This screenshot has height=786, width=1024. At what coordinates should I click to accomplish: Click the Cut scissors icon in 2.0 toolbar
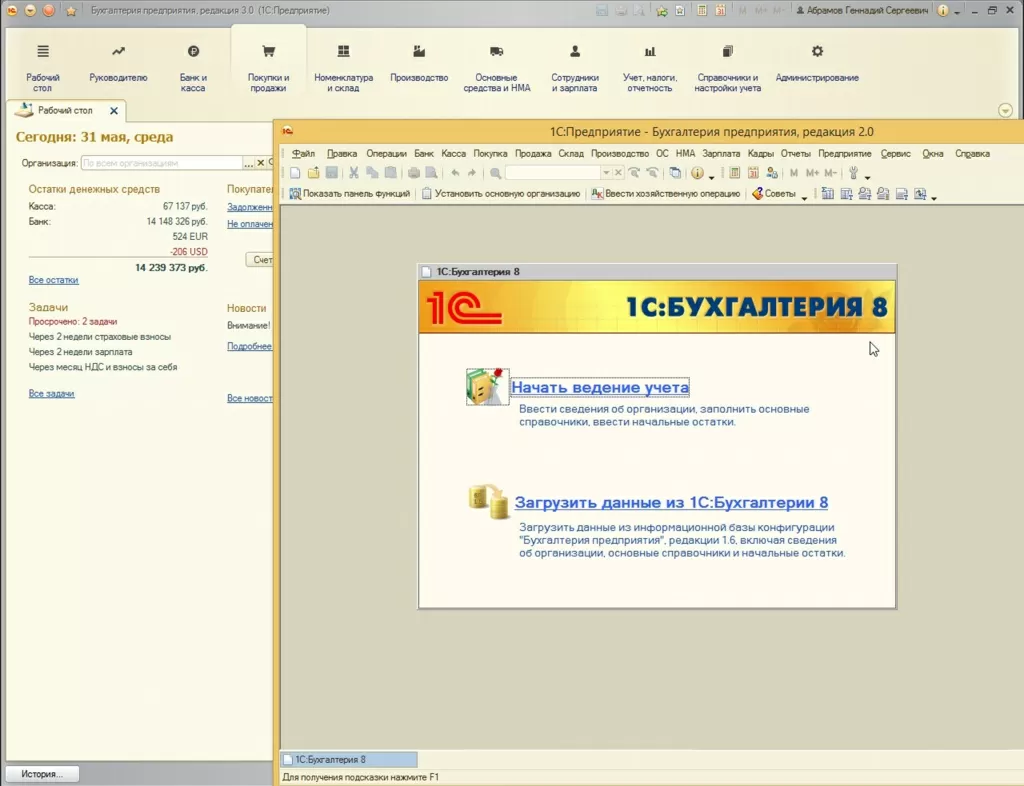[x=353, y=173]
